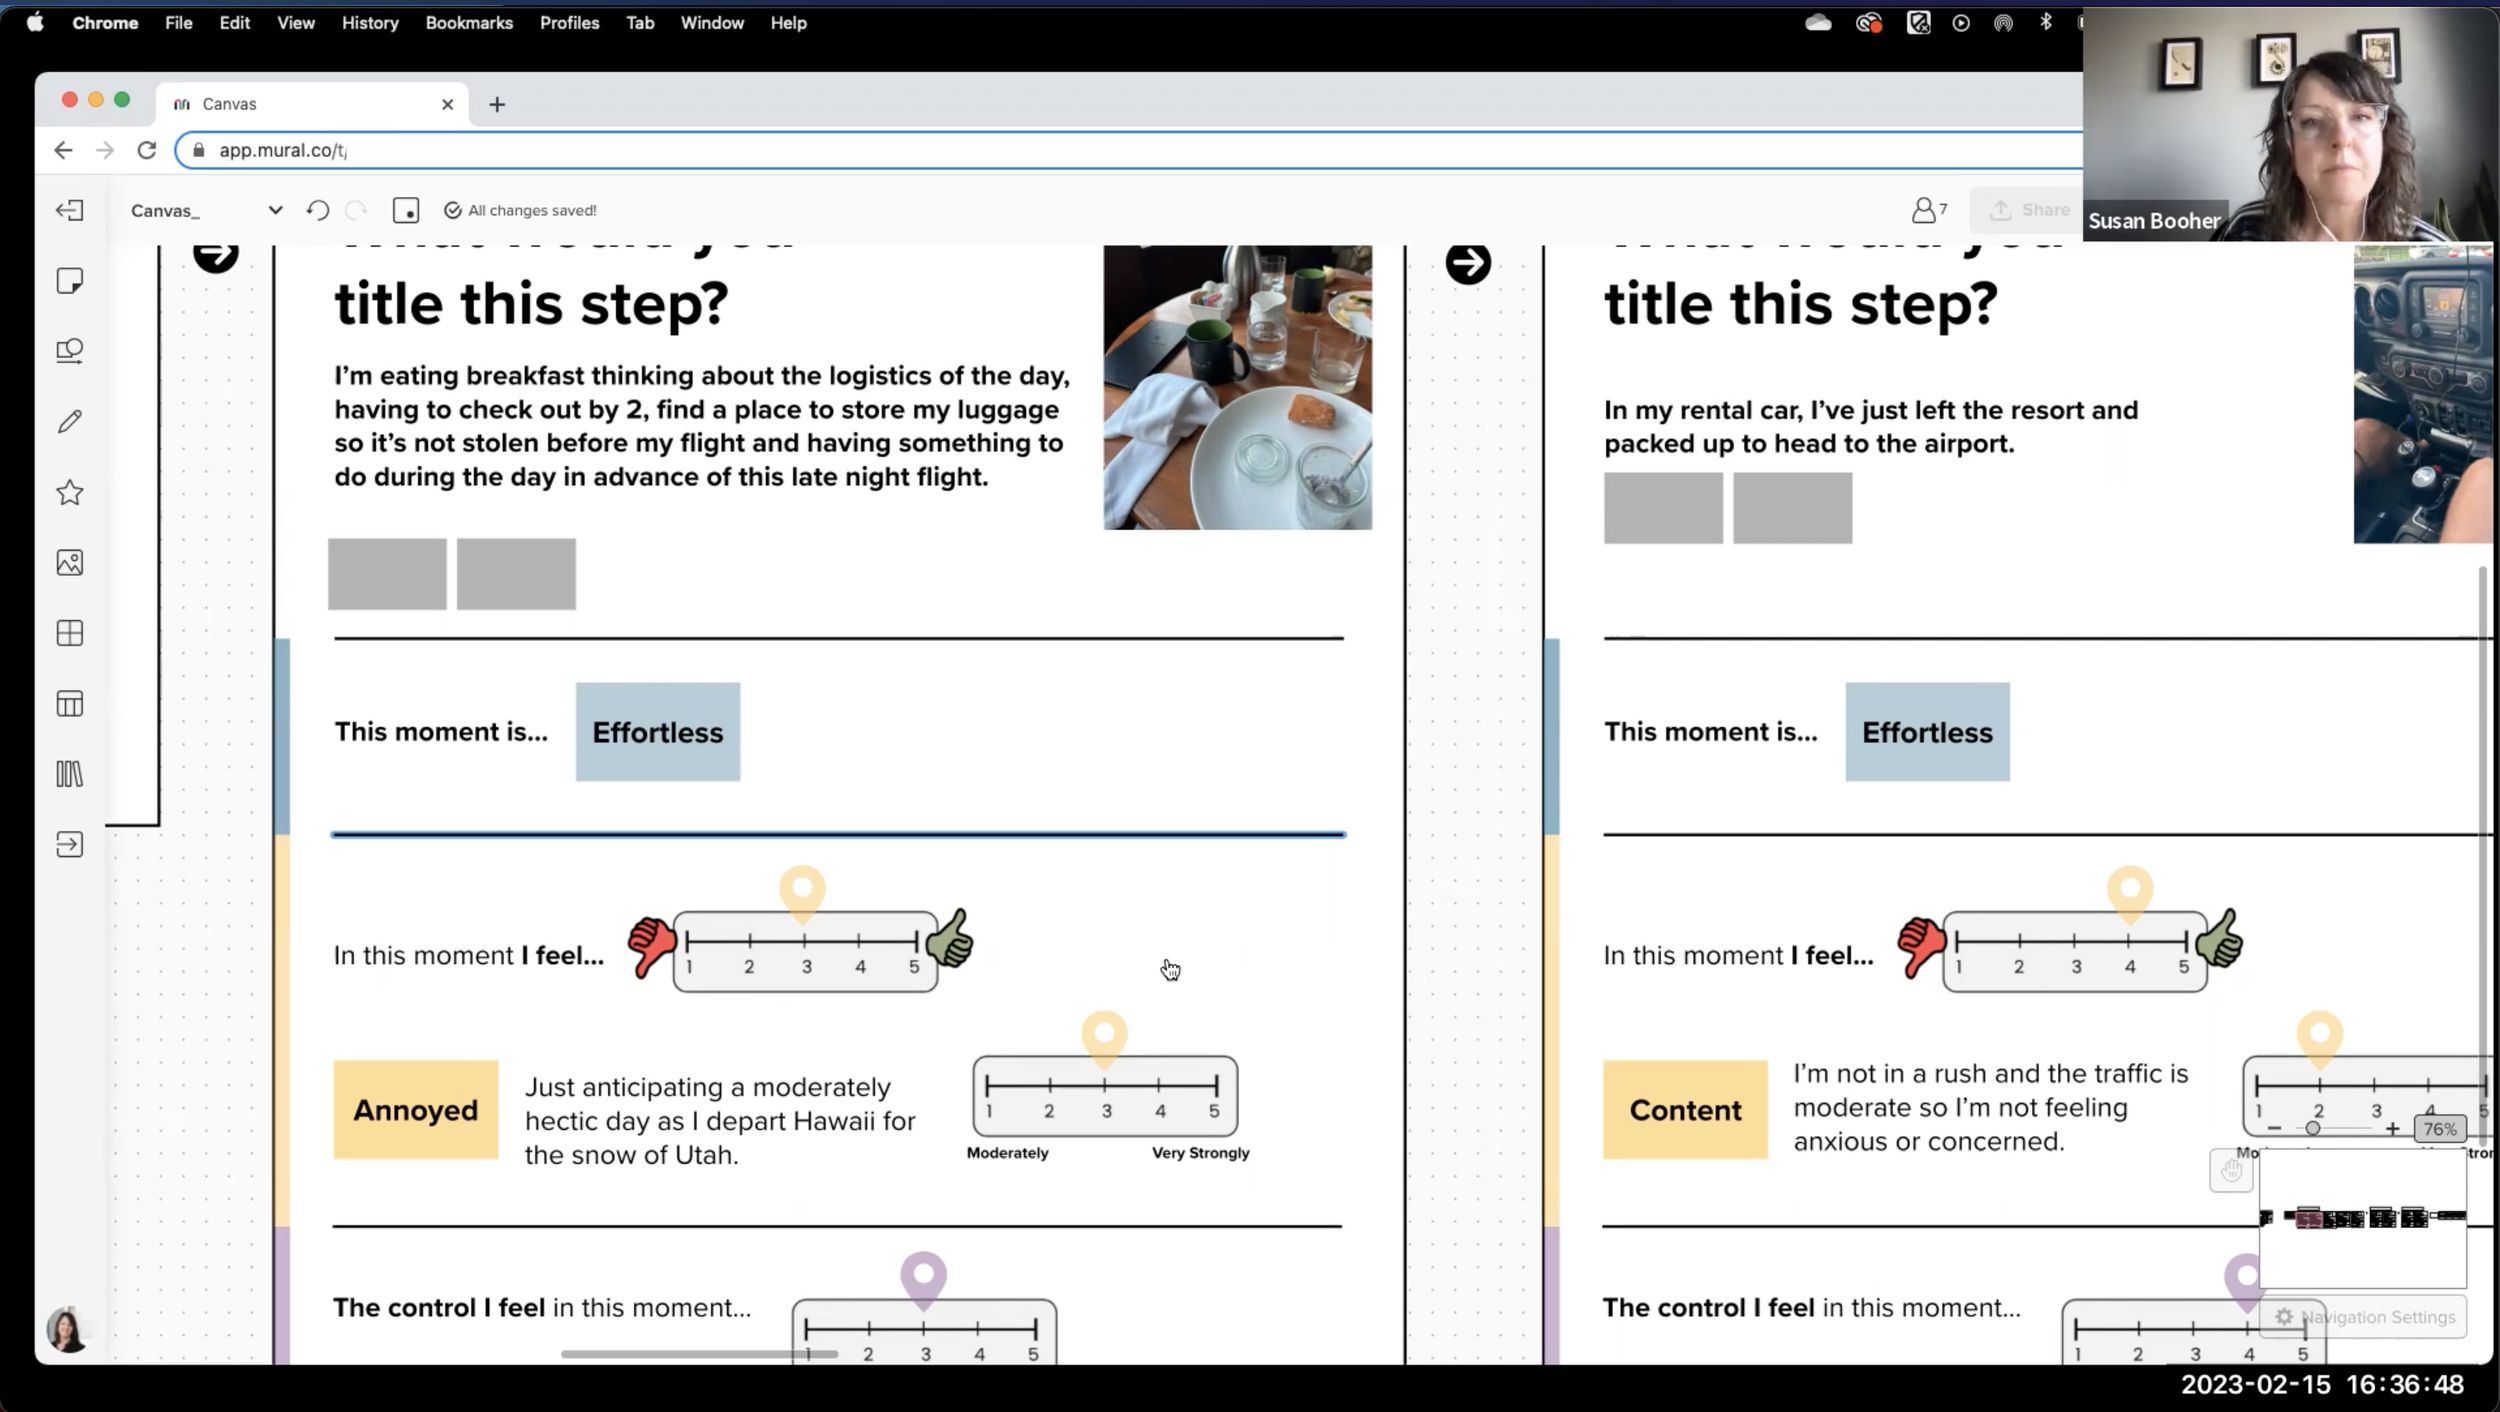Click the black arrow beside breakfast step
The height and width of the screenshot is (1412, 2500).
click(x=215, y=254)
